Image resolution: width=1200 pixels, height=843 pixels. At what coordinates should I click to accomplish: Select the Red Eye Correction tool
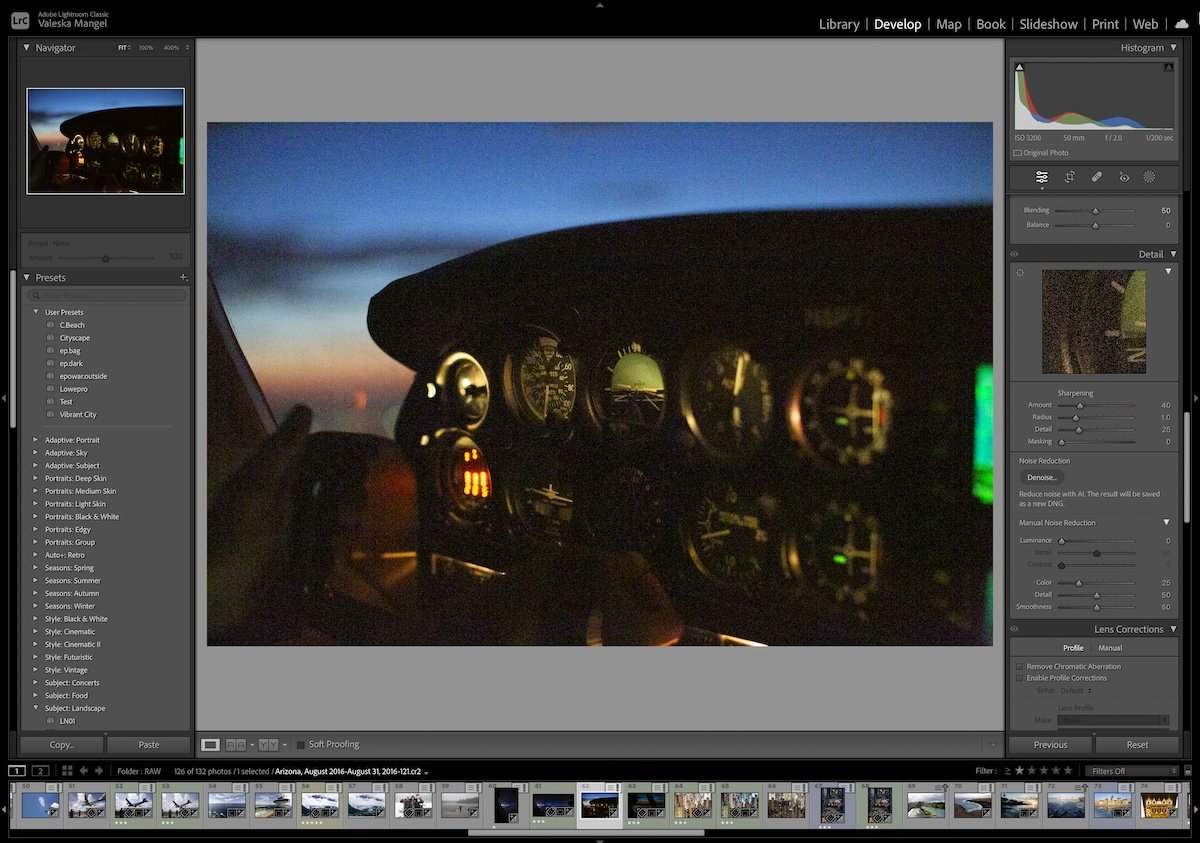[x=1124, y=176]
